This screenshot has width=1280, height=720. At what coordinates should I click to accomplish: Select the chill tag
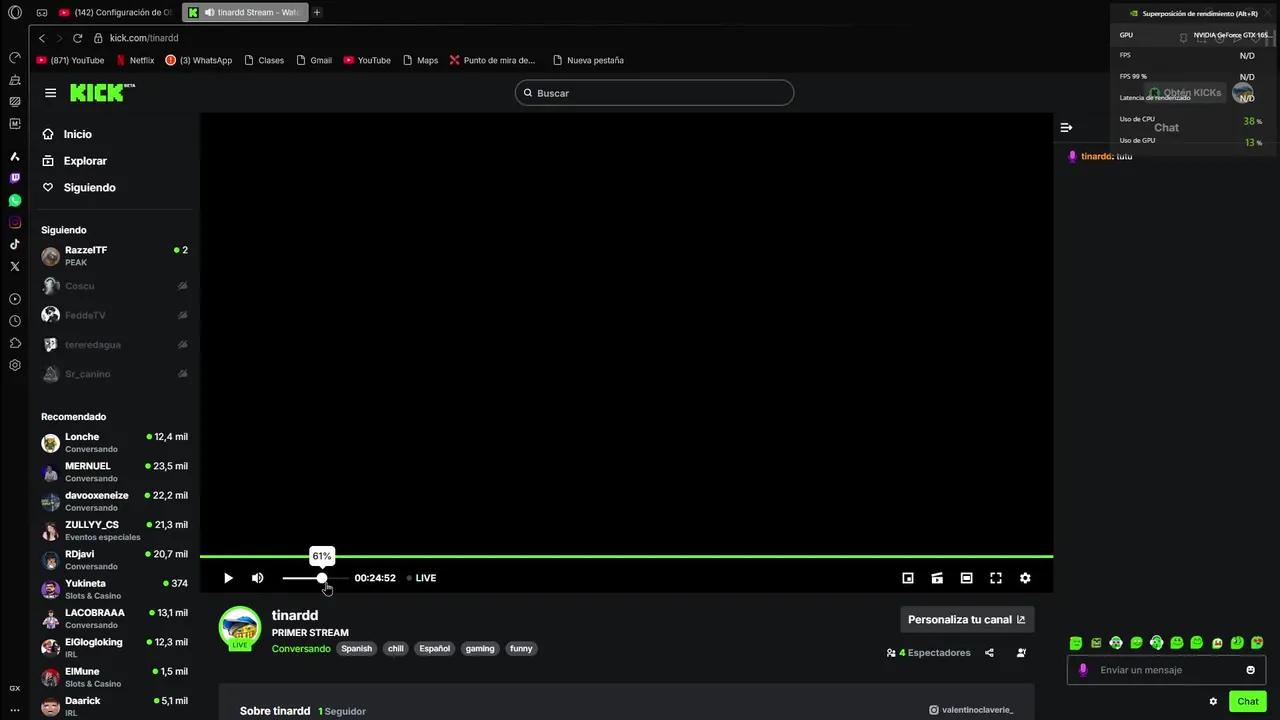[396, 648]
